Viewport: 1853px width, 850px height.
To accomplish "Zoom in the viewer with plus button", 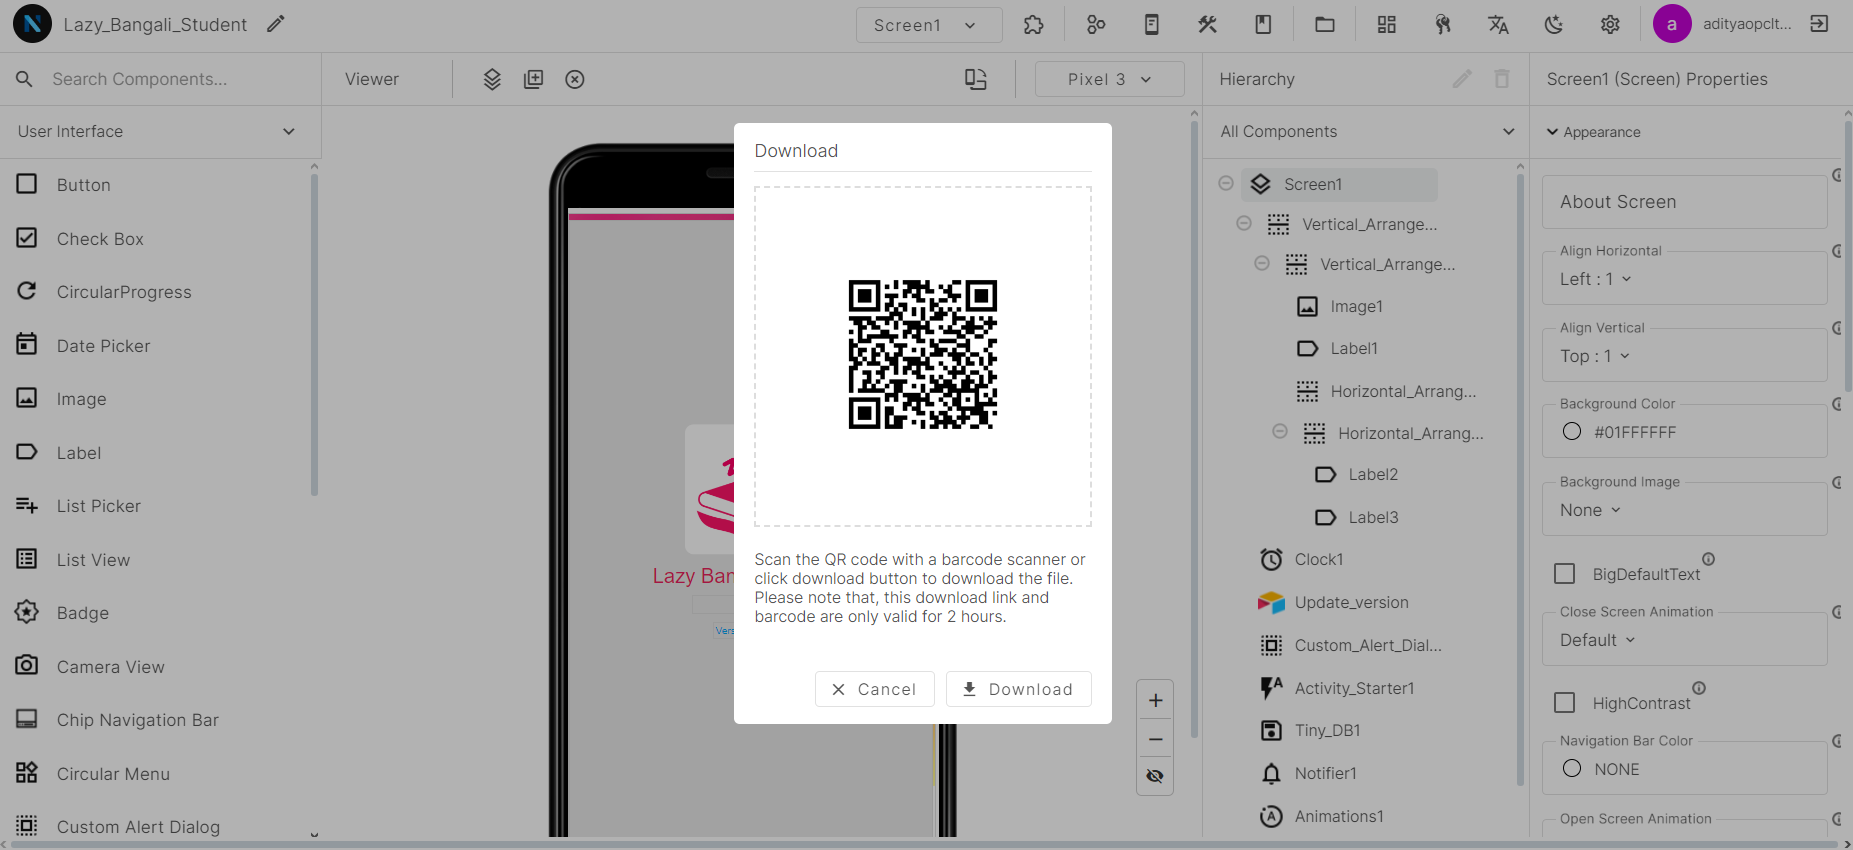I will pos(1155,700).
